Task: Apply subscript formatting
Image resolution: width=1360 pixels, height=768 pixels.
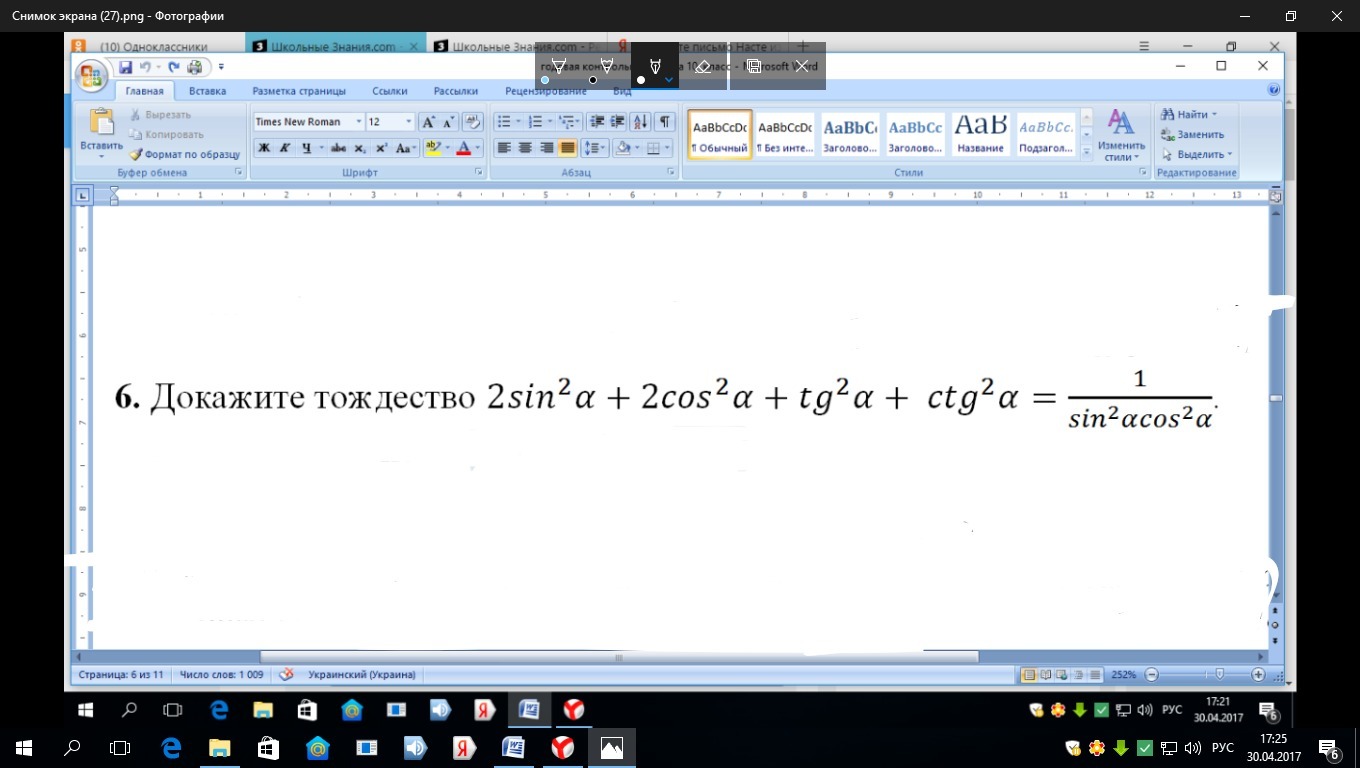Action: pyautogui.click(x=360, y=148)
